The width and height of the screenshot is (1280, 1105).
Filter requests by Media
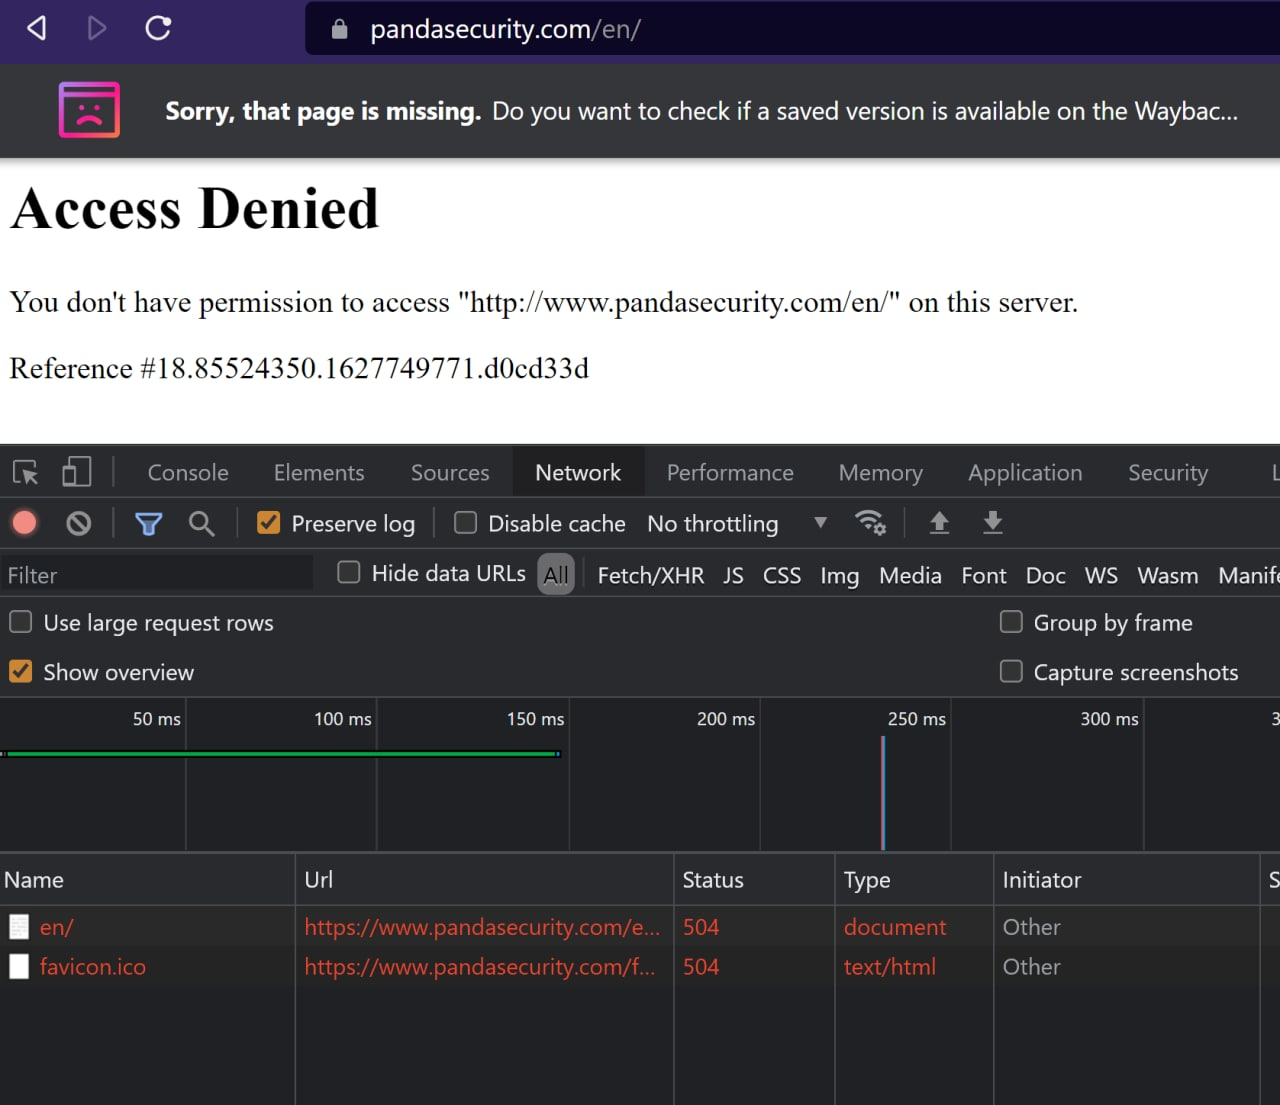(910, 575)
